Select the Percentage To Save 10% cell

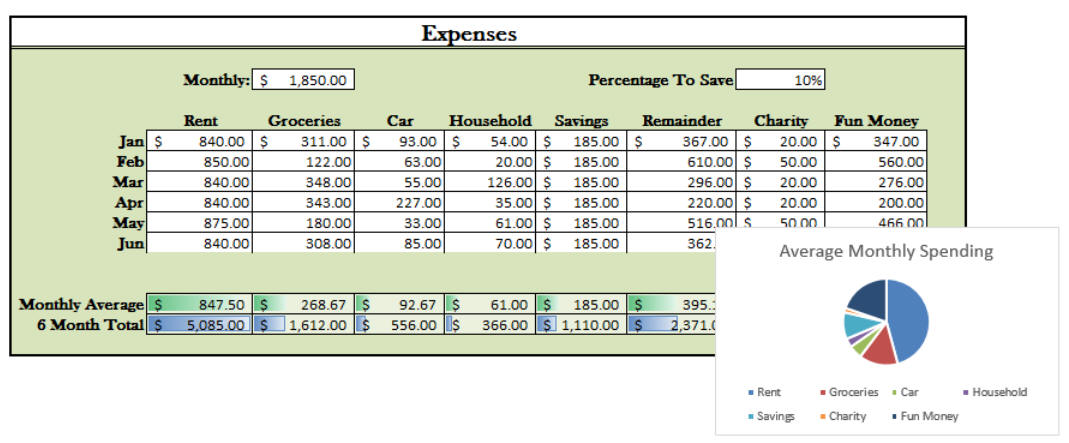tap(780, 80)
